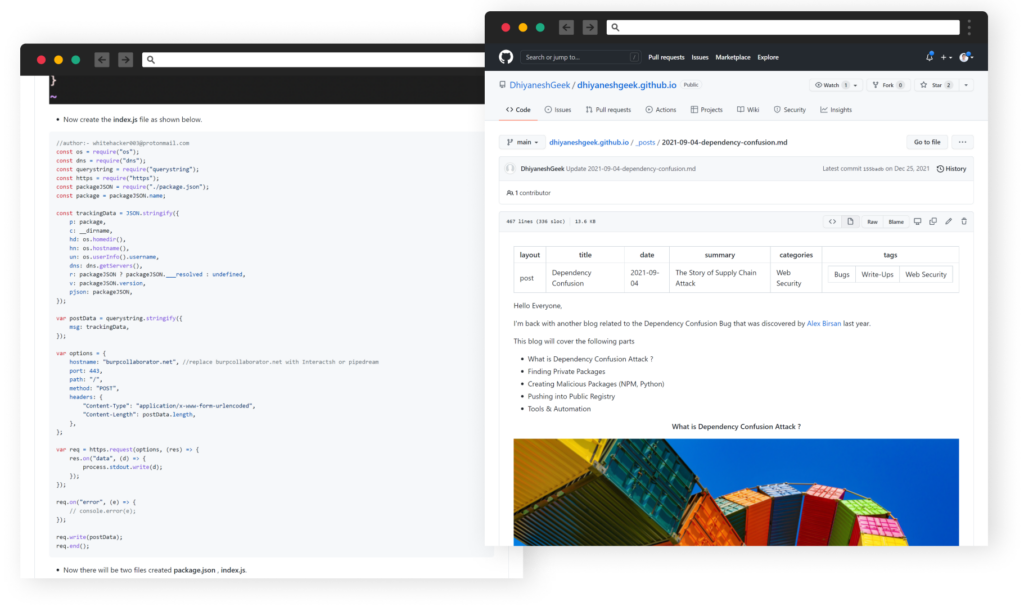Image resolution: width=1024 pixels, height=607 pixels.
Task: Open the 1 contributor listing
Action: pos(528,193)
